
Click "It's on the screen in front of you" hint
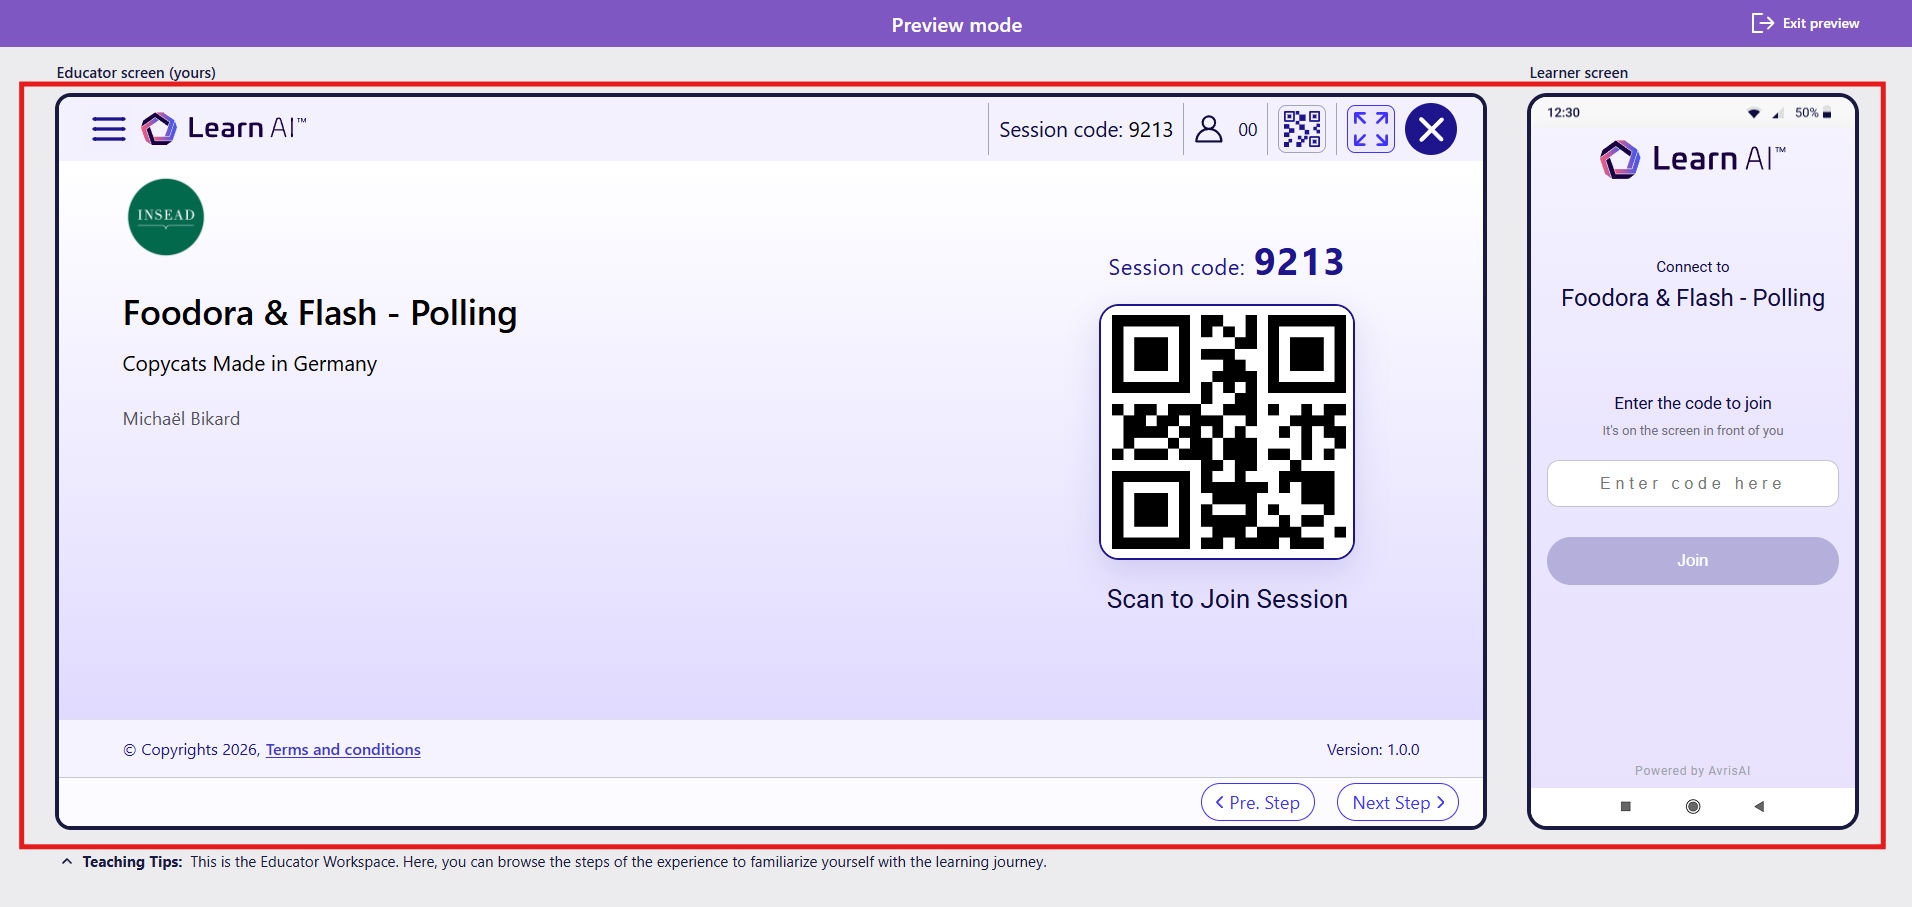(1692, 431)
